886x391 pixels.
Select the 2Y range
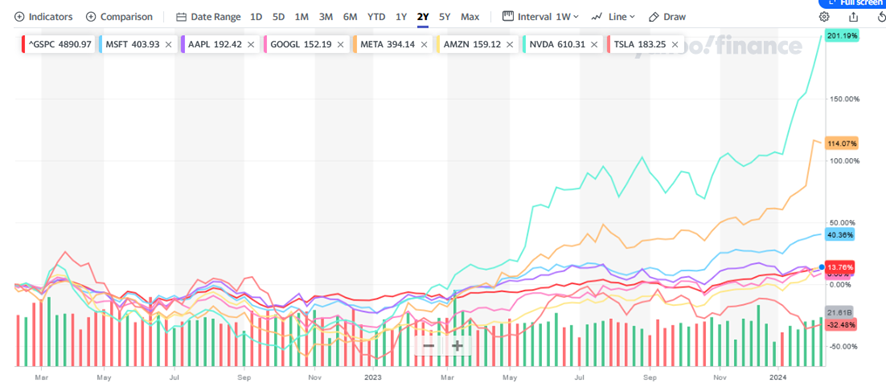423,16
